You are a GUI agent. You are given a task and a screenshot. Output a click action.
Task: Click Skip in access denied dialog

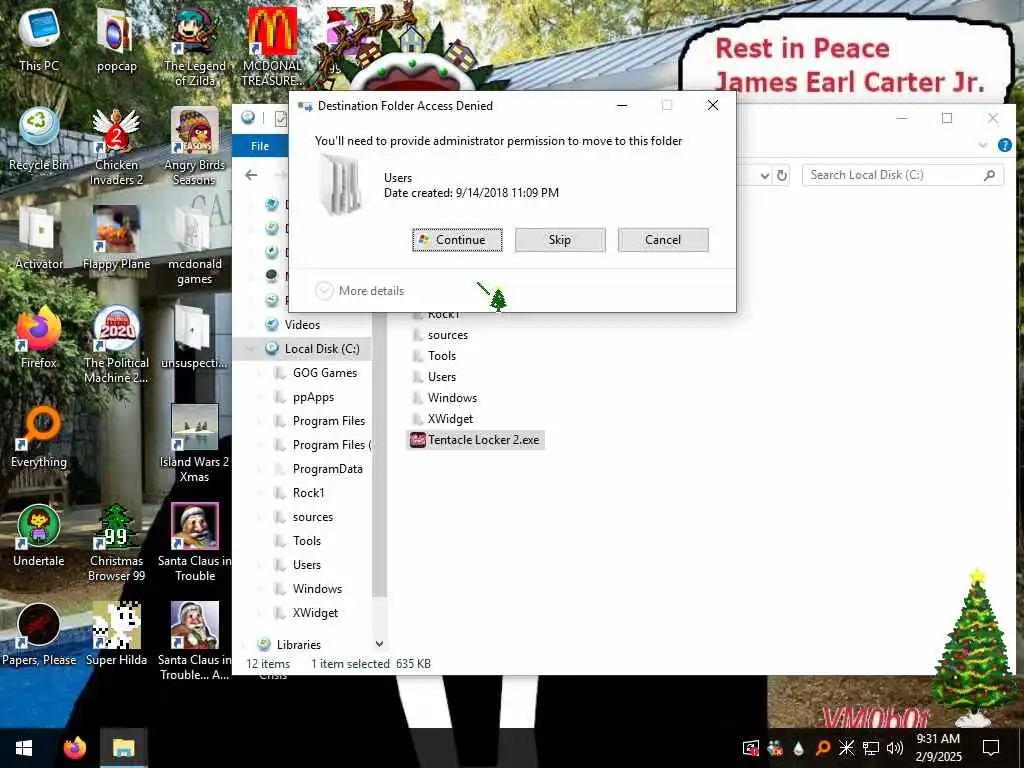point(560,240)
